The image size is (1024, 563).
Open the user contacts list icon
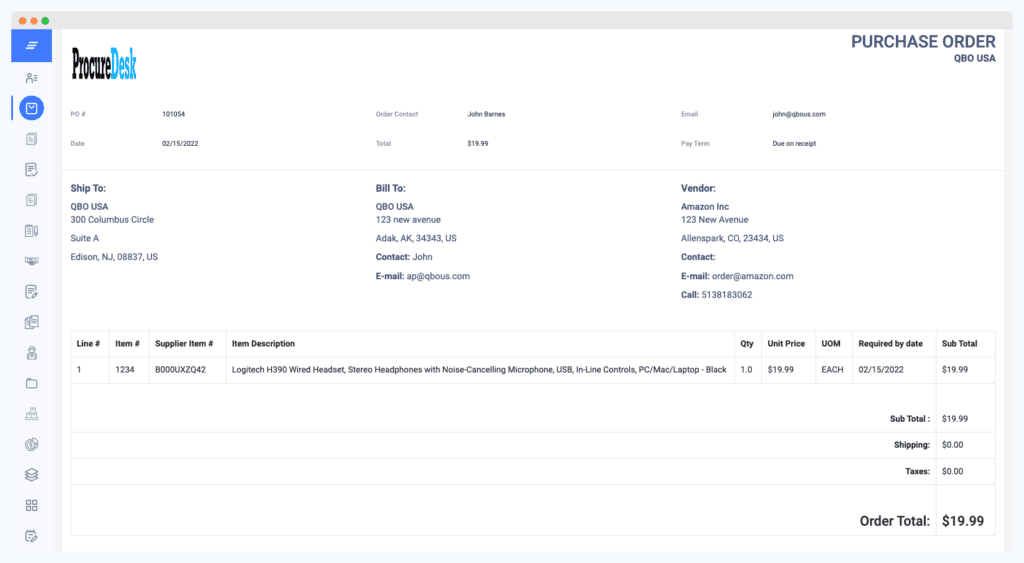pos(31,77)
